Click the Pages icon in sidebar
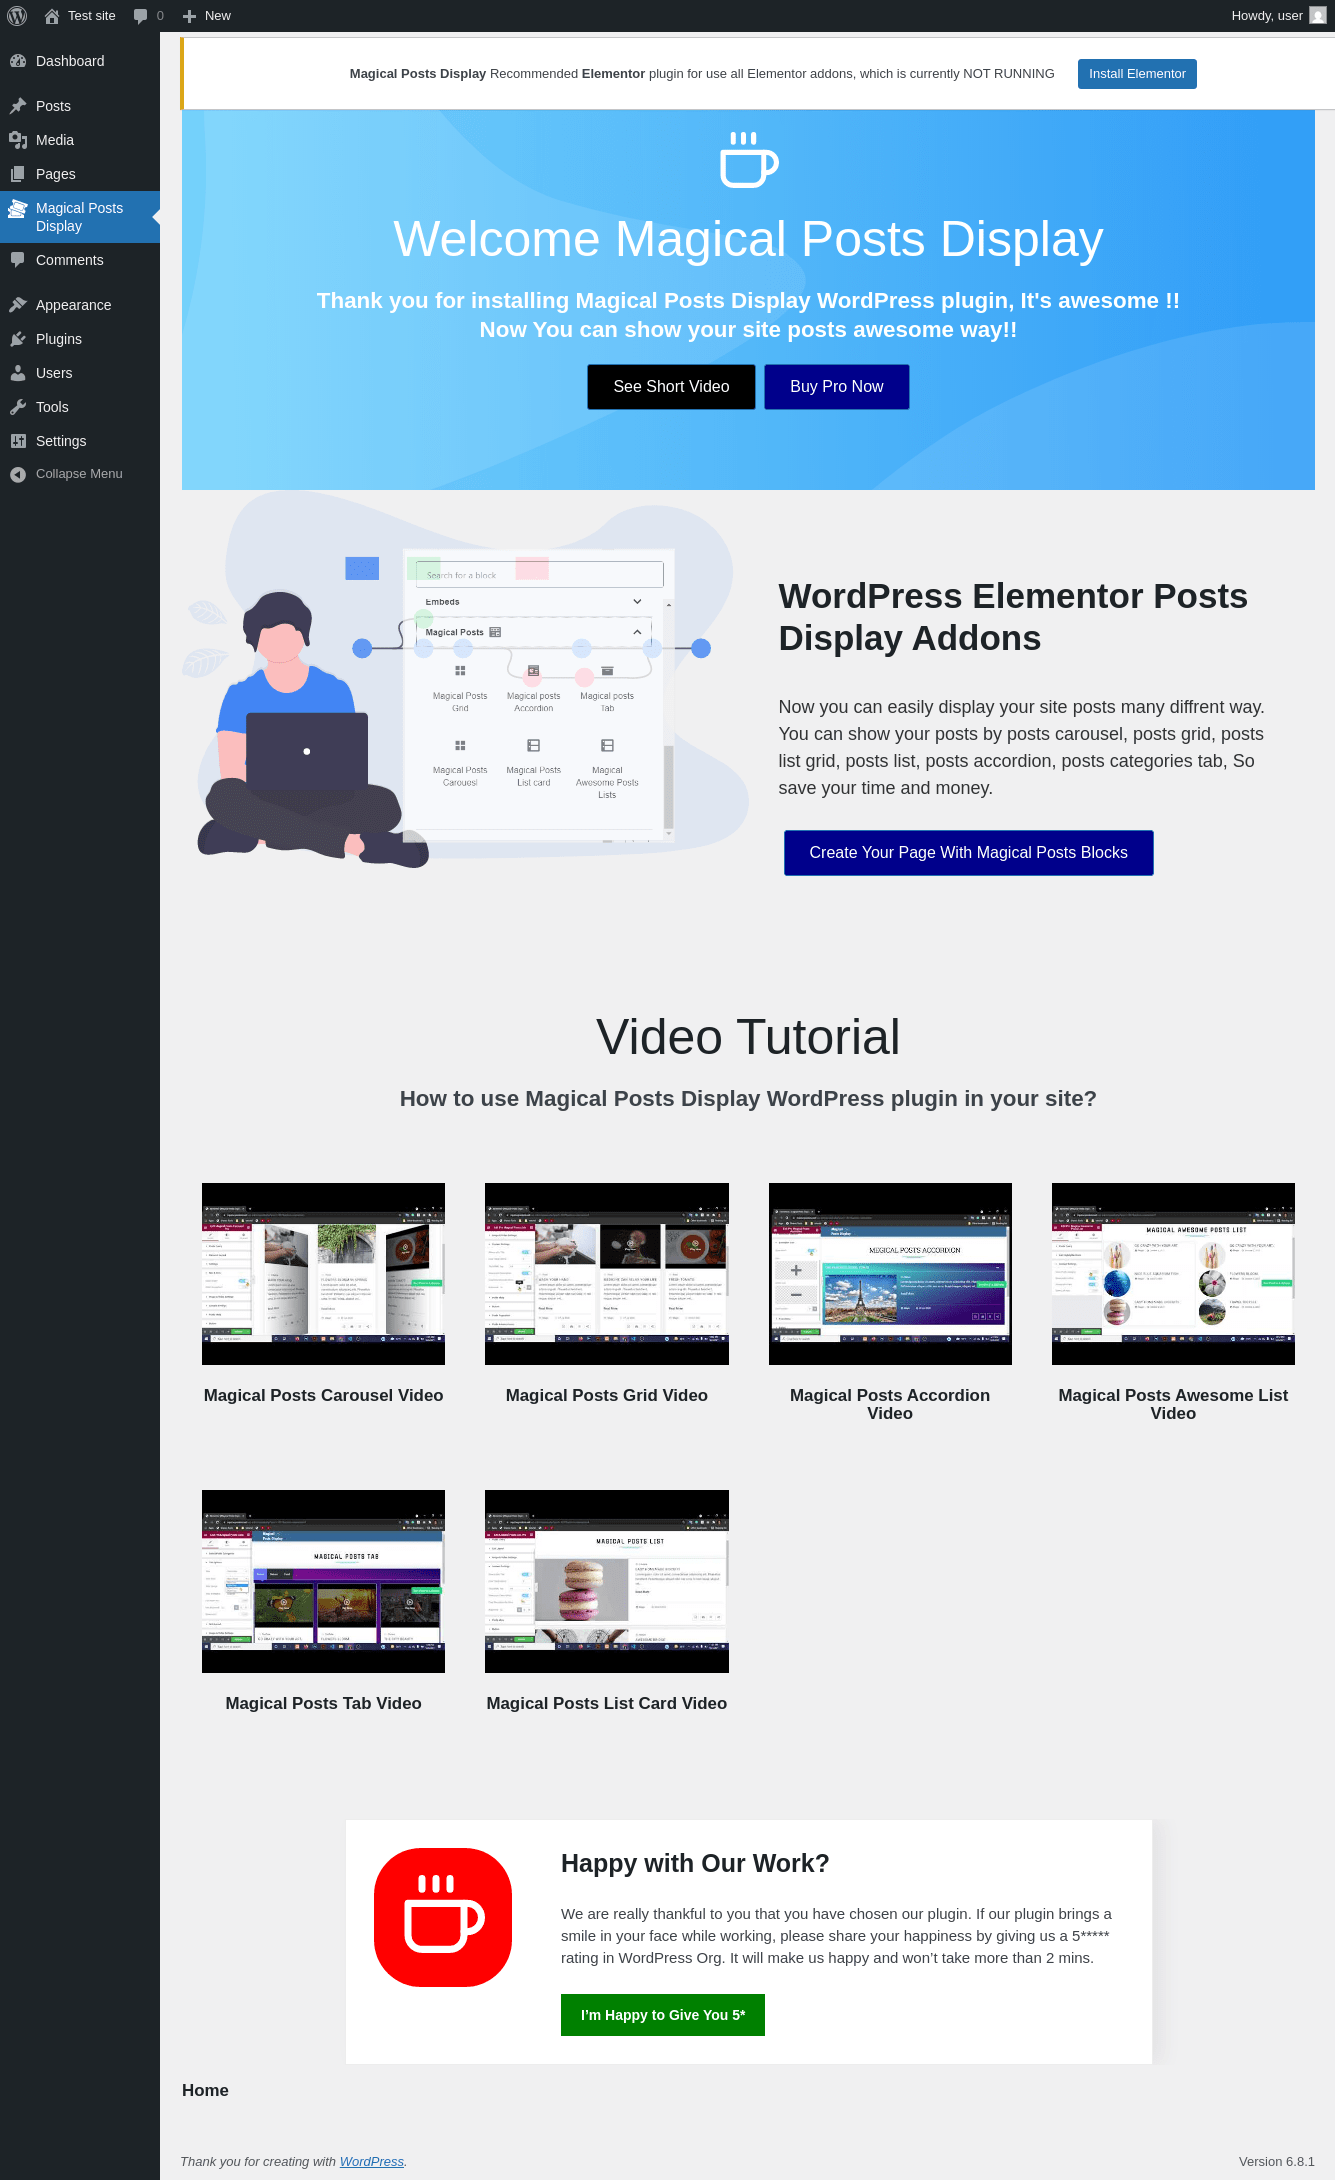 click(x=18, y=174)
